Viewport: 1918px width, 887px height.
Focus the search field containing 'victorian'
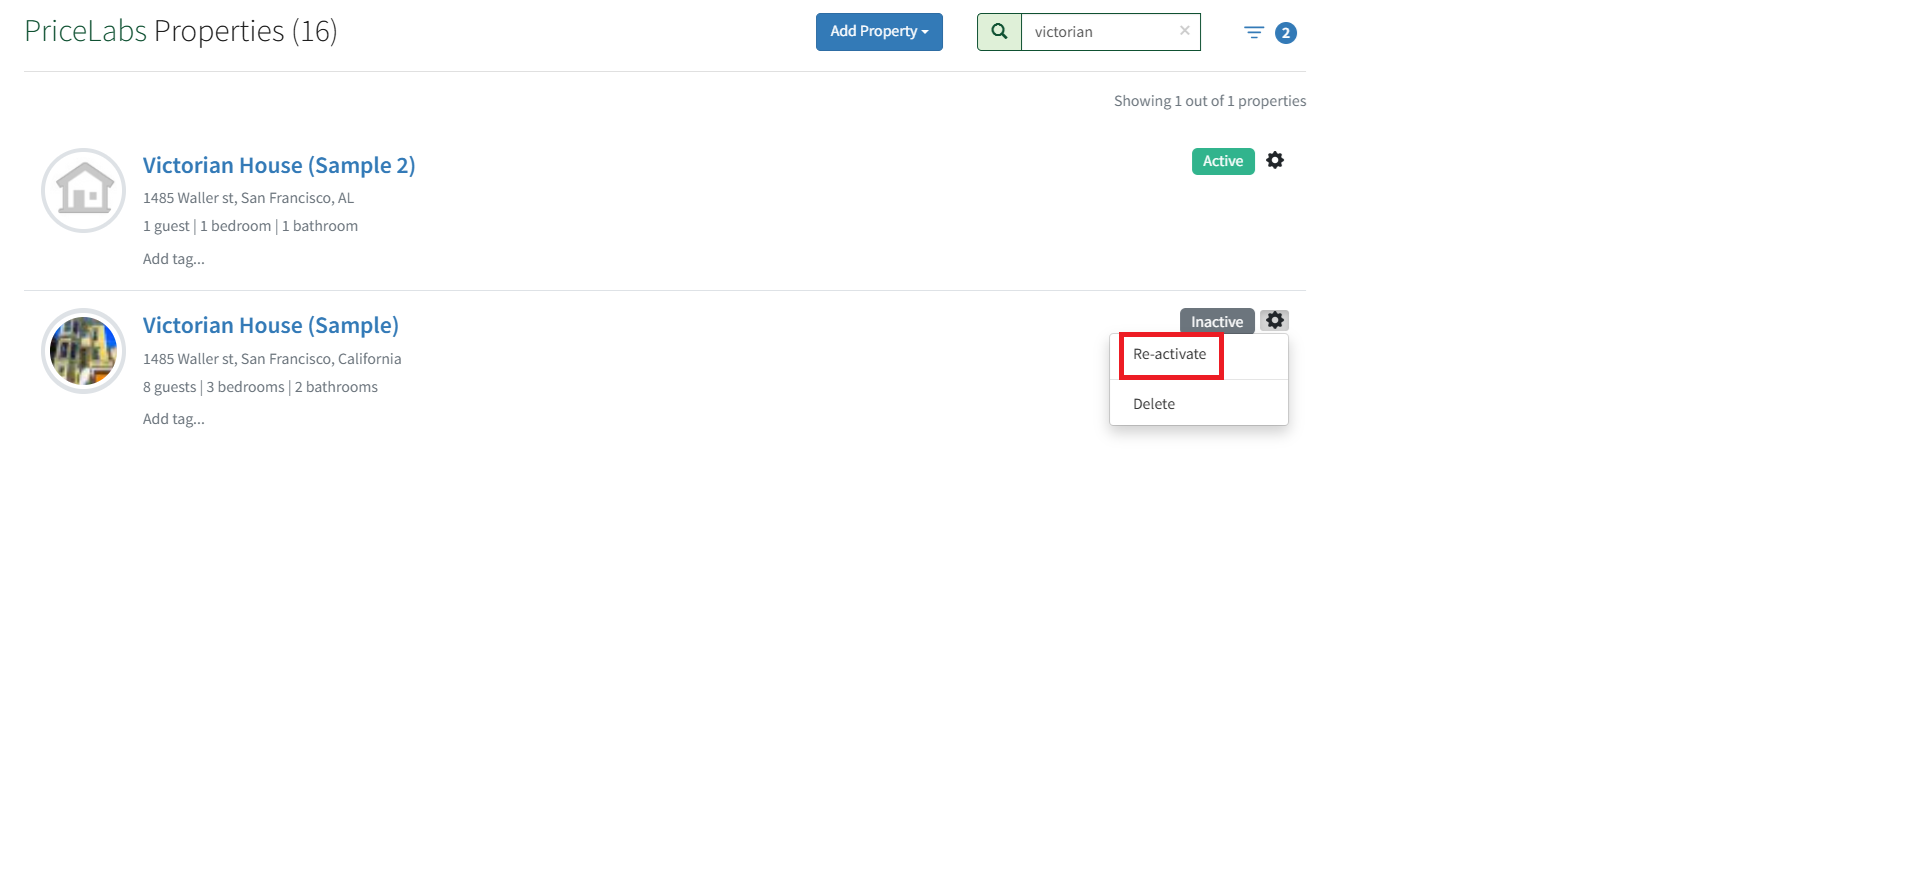tap(1100, 32)
